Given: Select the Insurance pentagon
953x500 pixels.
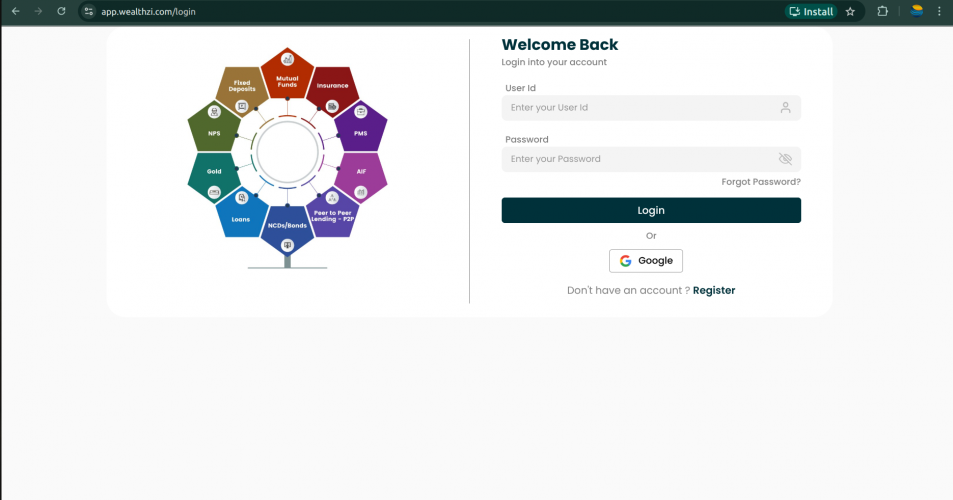Looking at the screenshot, I should pyautogui.click(x=332, y=91).
